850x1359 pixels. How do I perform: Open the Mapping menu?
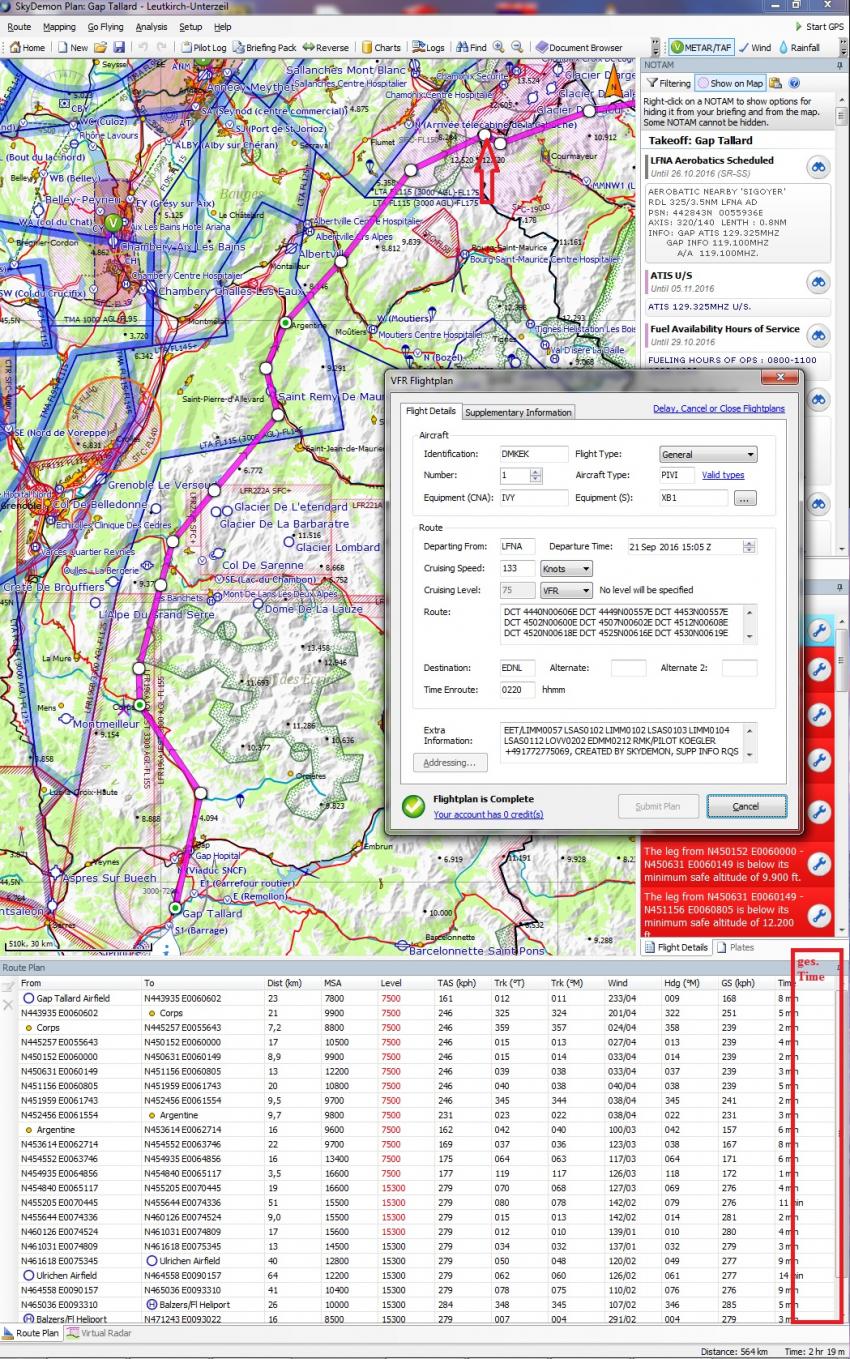59,26
